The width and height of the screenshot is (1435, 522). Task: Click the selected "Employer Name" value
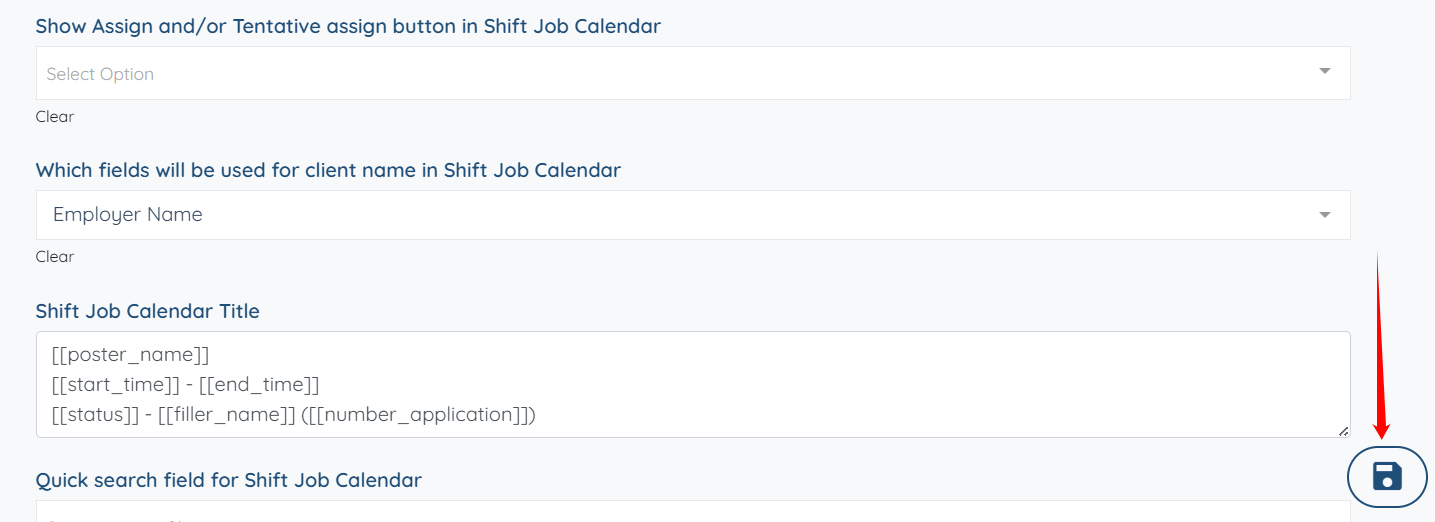click(x=128, y=215)
